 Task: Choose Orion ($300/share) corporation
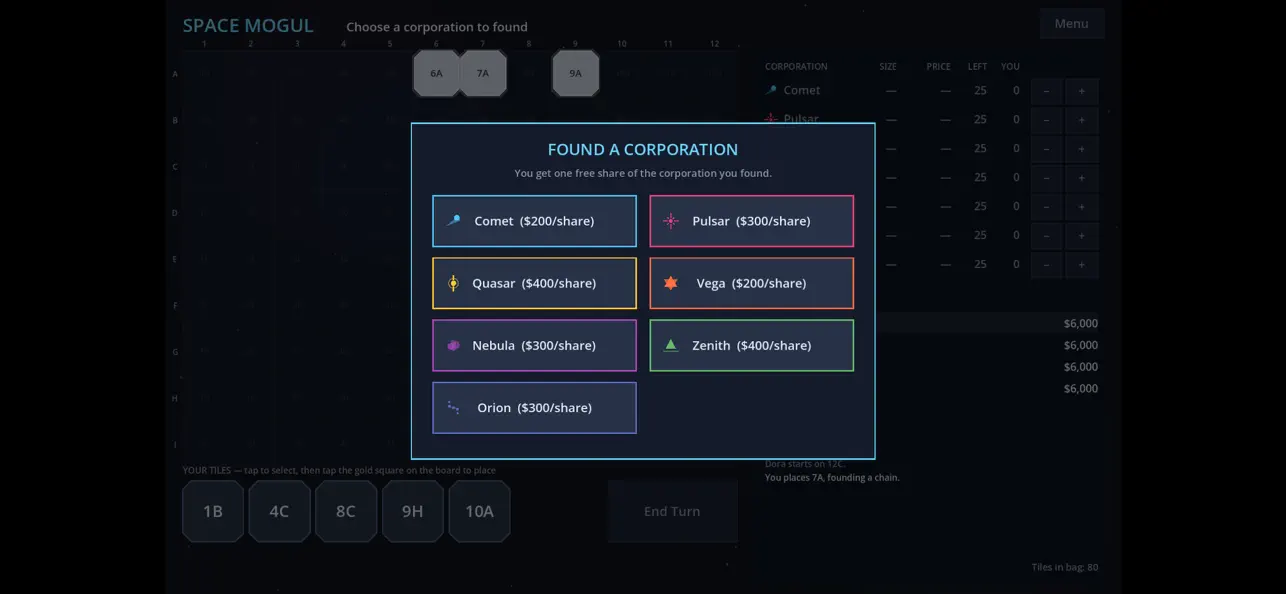tap(534, 407)
